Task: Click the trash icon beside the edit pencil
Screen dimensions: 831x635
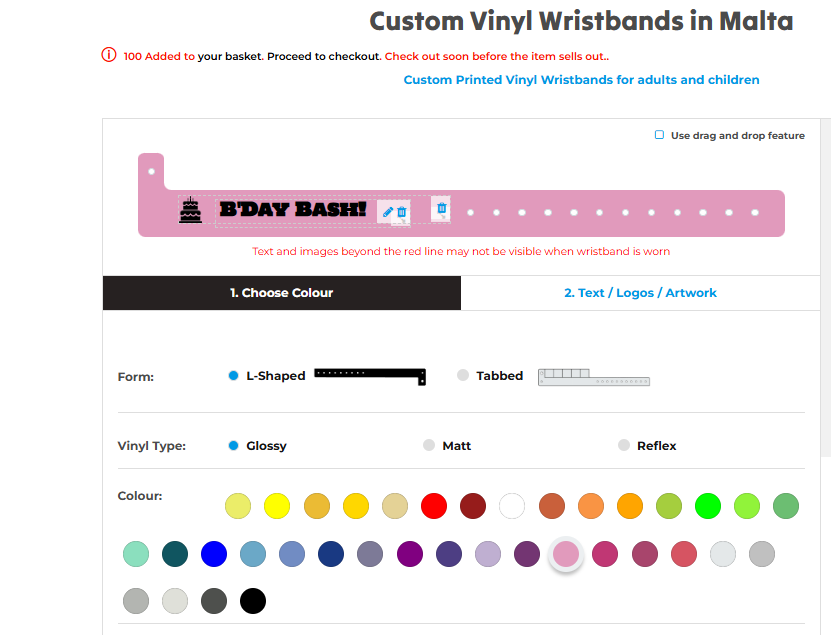Action: (402, 212)
